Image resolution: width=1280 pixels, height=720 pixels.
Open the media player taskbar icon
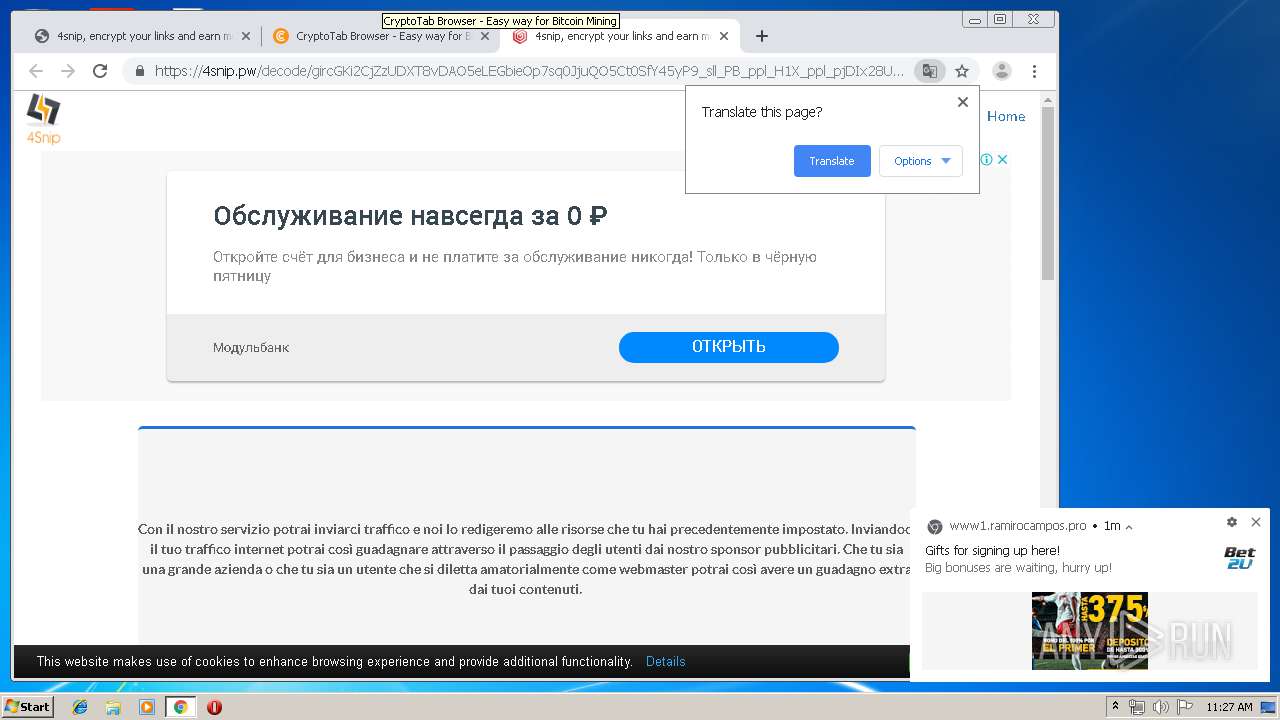[147, 707]
